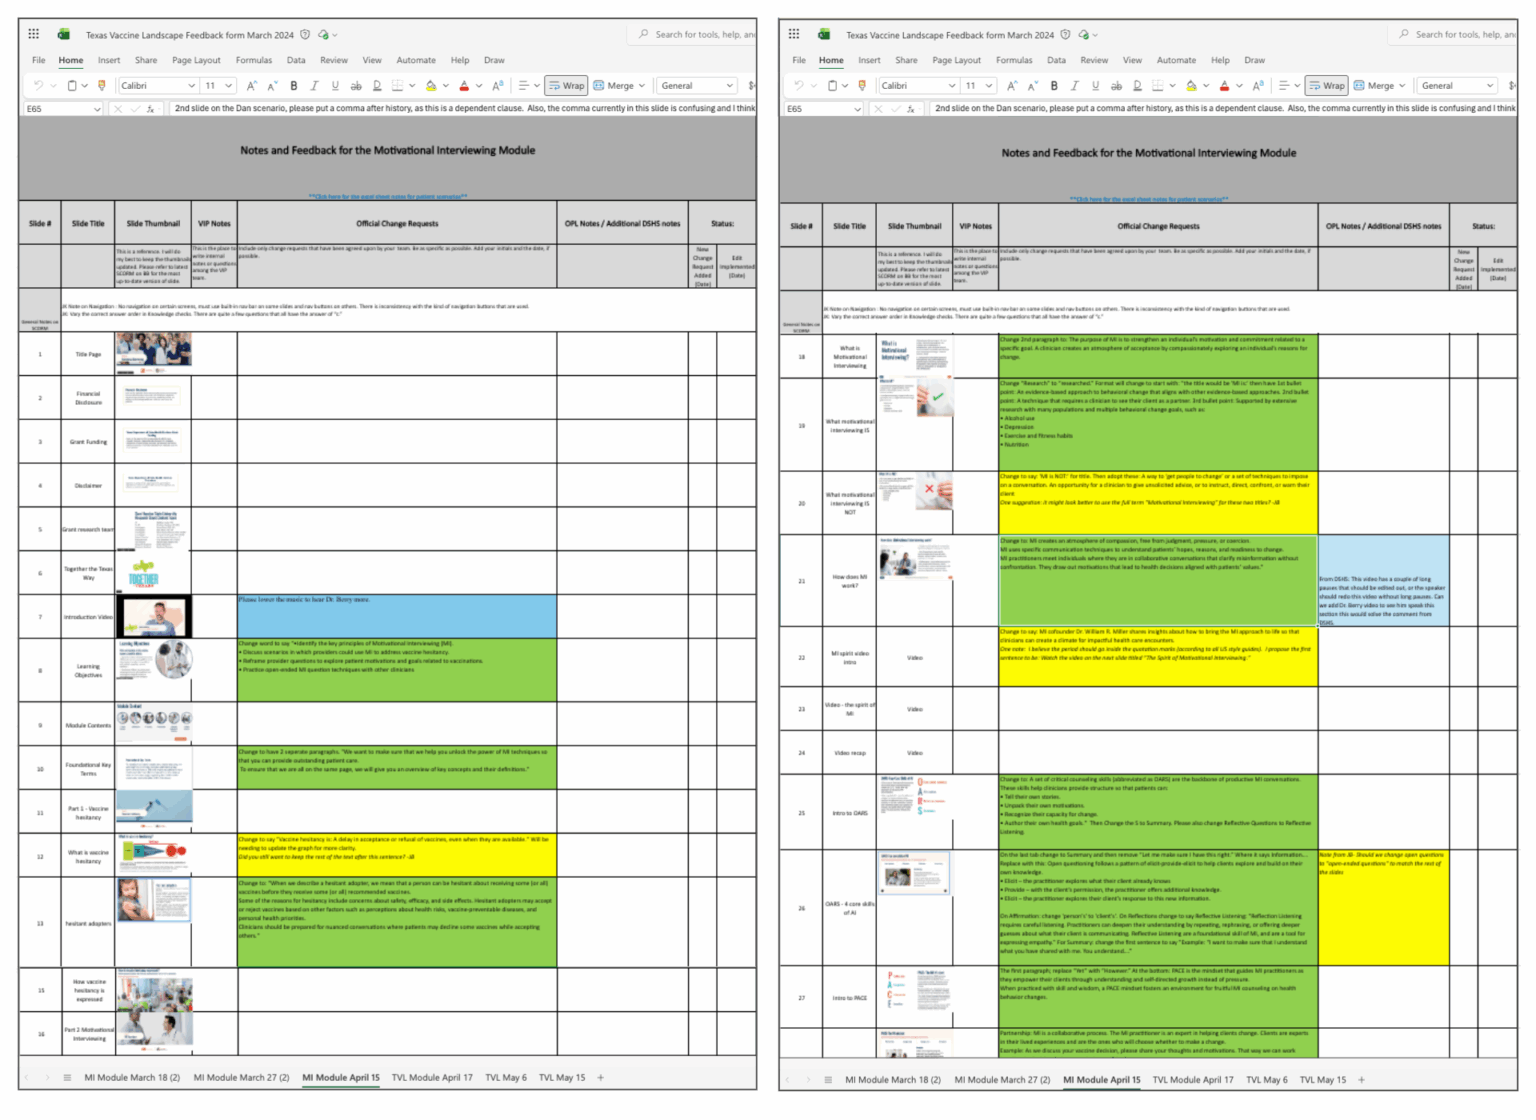Viewport: 1536px width, 1120px height.
Task: Toggle Bold in the left window's ribbon
Action: point(293,86)
